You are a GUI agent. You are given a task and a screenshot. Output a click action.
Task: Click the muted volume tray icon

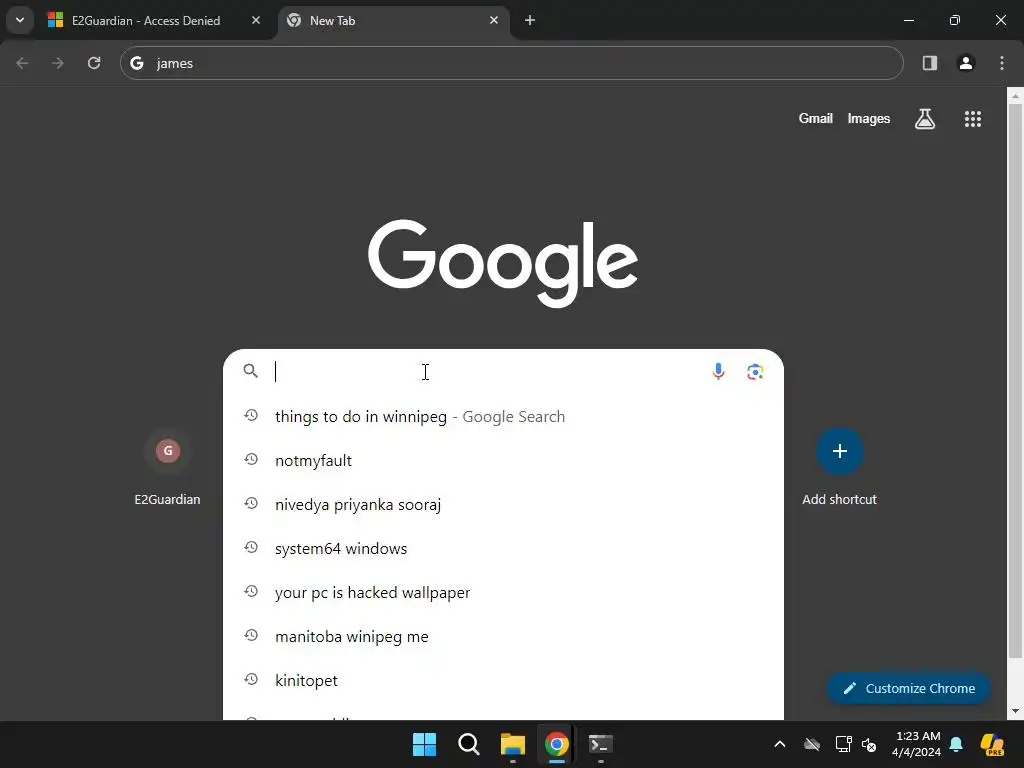(869, 744)
